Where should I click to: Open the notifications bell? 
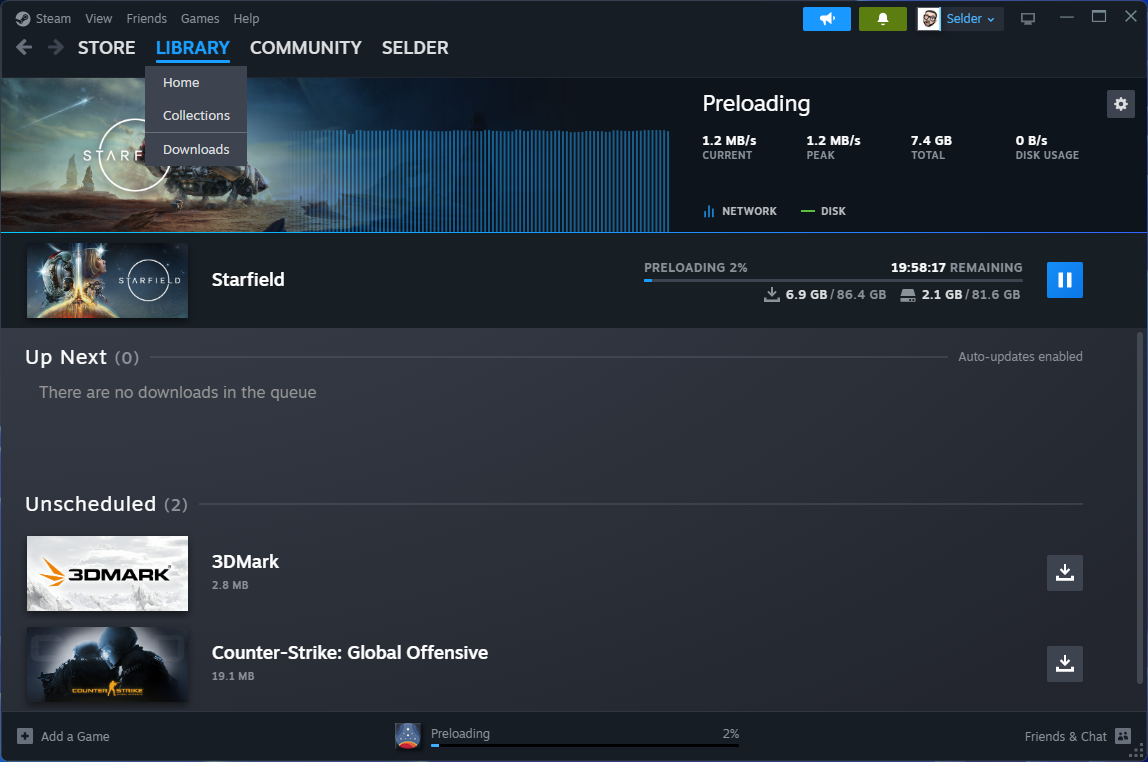(x=882, y=19)
